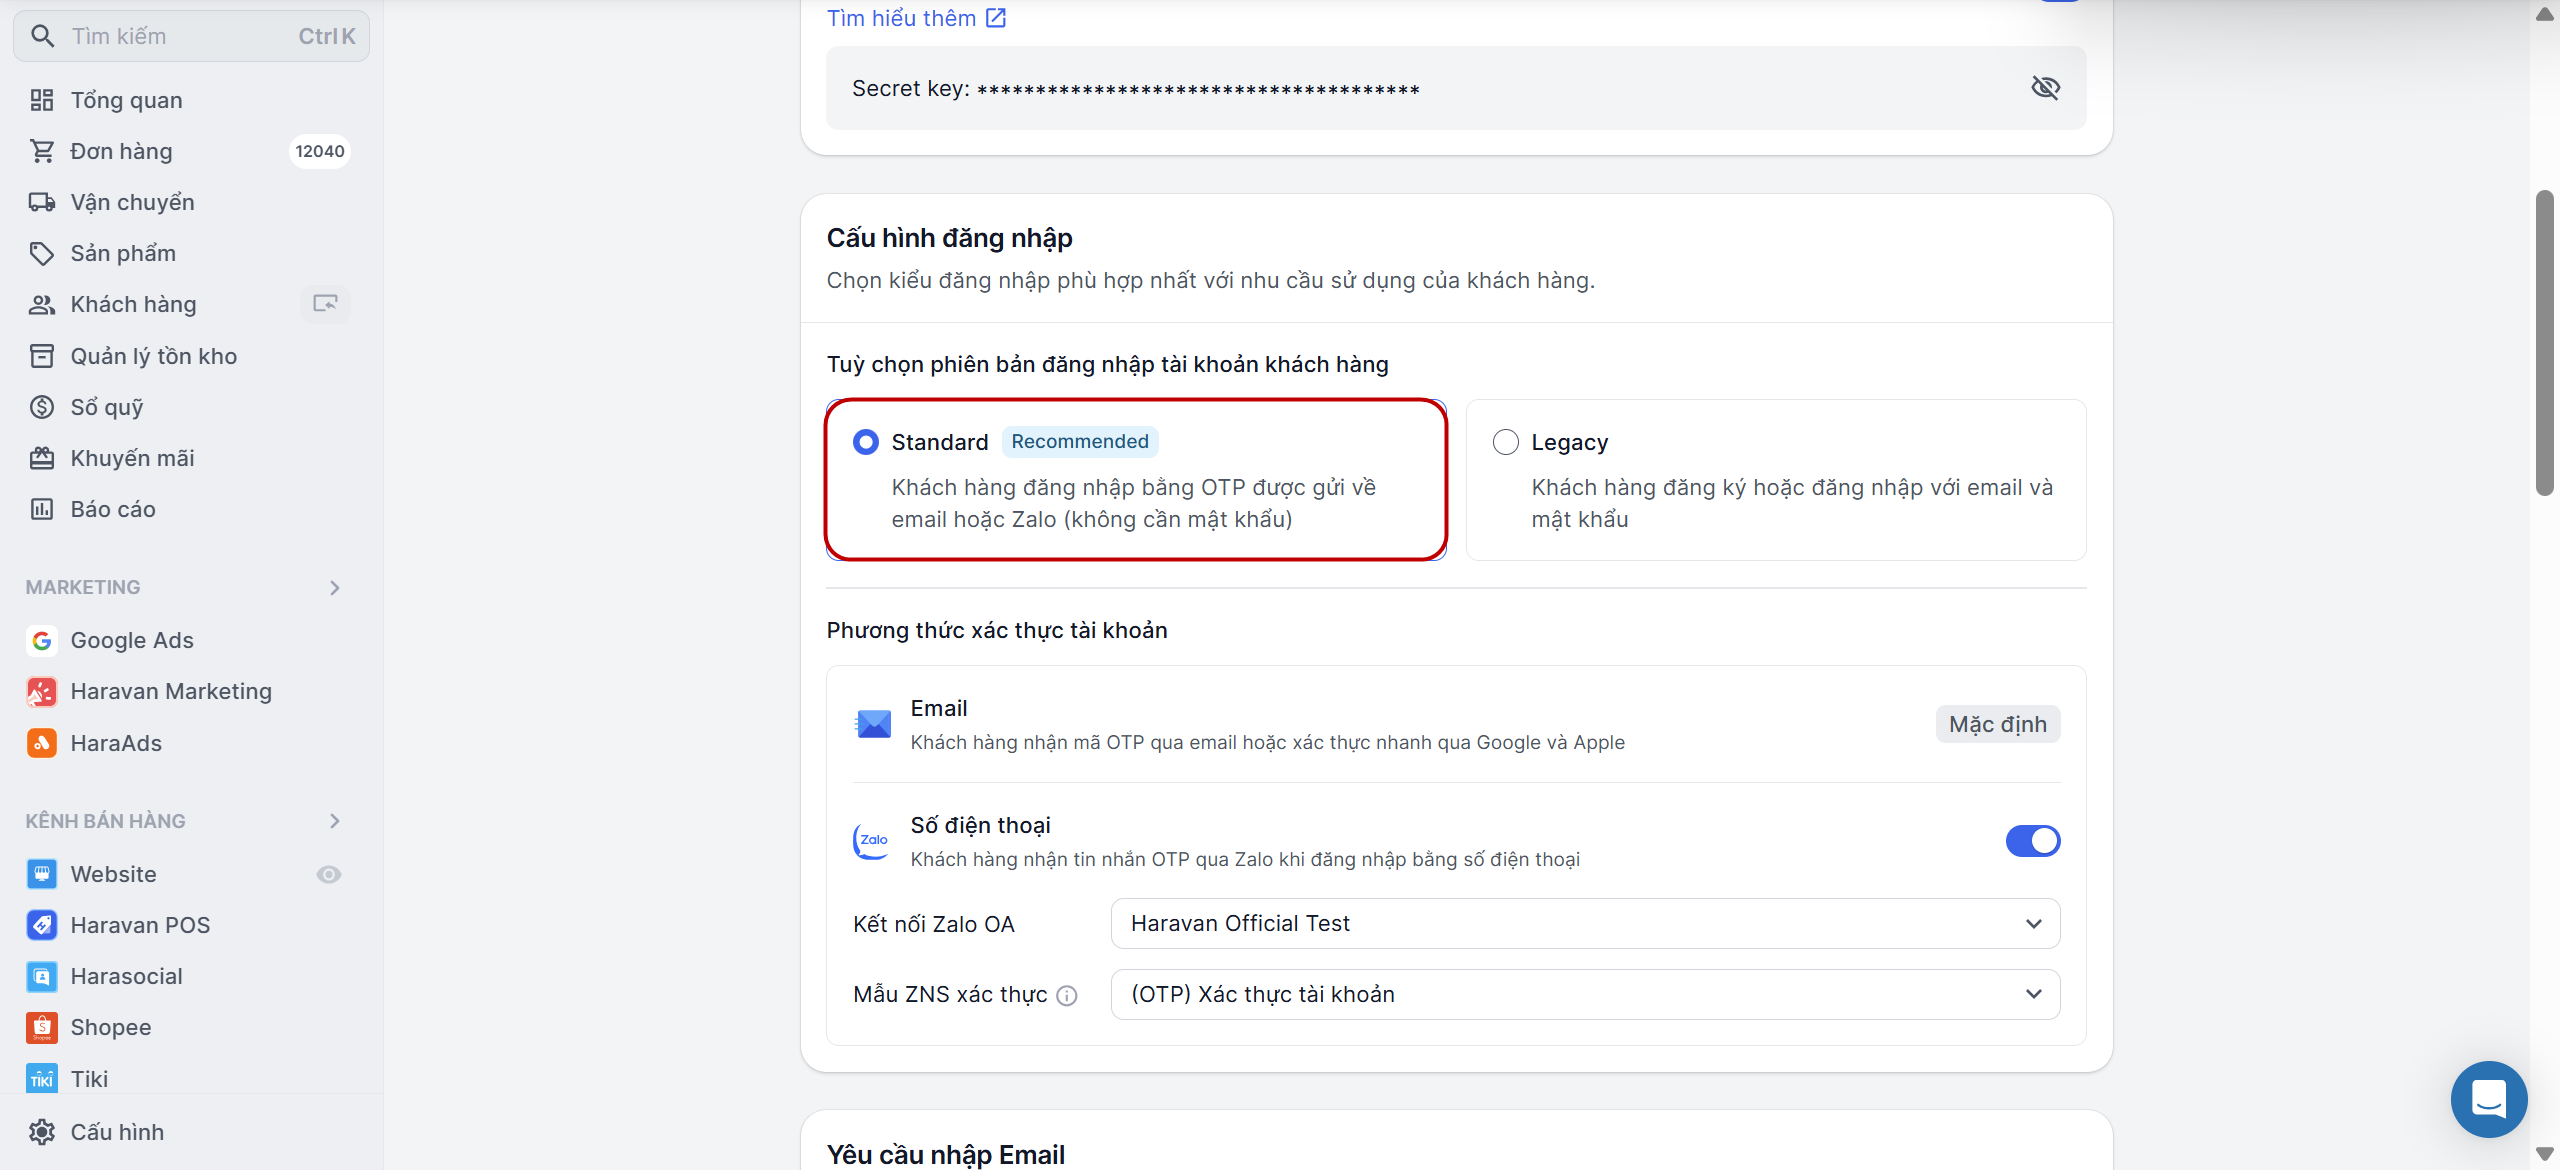Open Google Ads in Marketing

[131, 640]
